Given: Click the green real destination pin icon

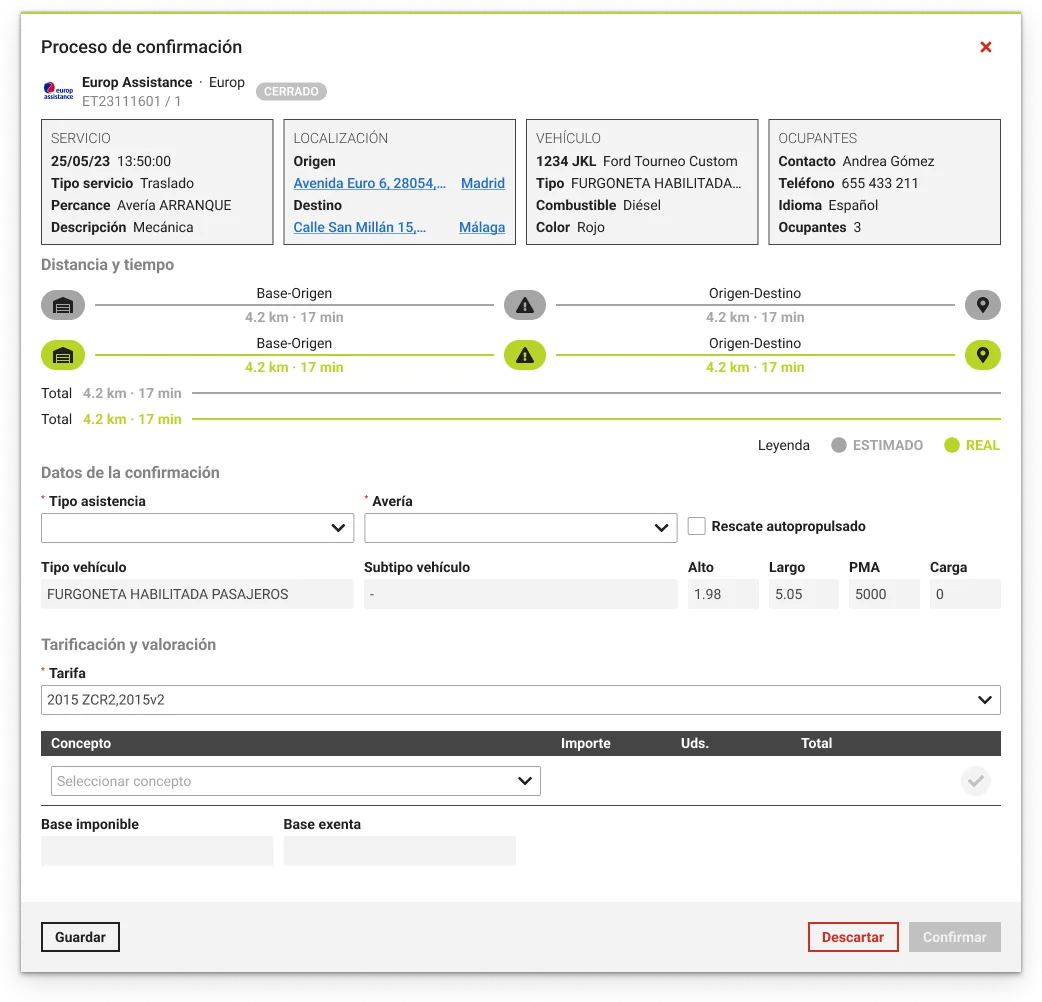Looking at the screenshot, I should coord(983,355).
